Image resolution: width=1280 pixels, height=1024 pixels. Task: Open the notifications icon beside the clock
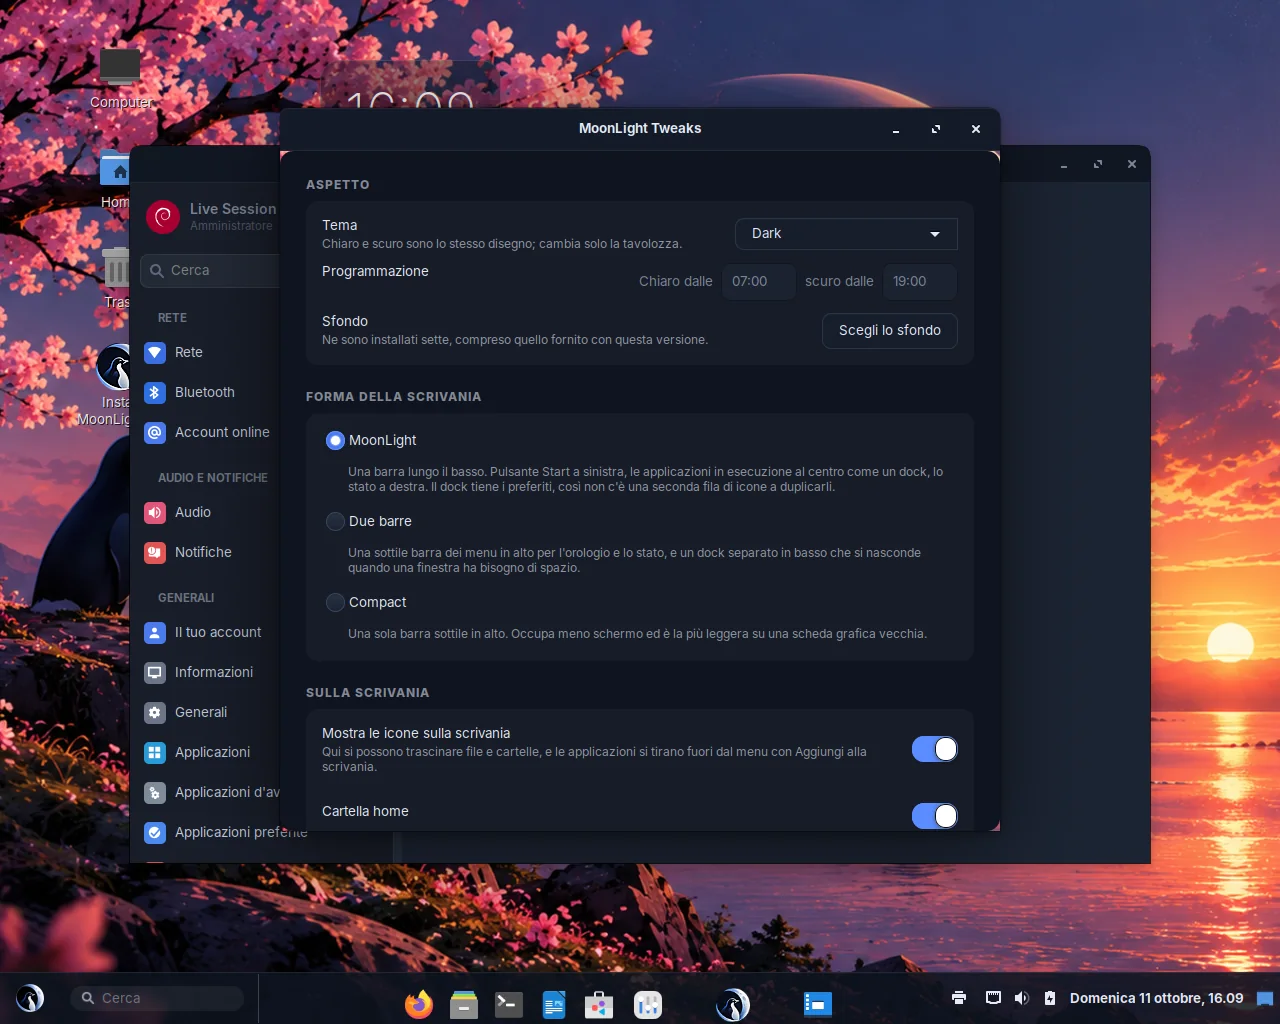1265,998
